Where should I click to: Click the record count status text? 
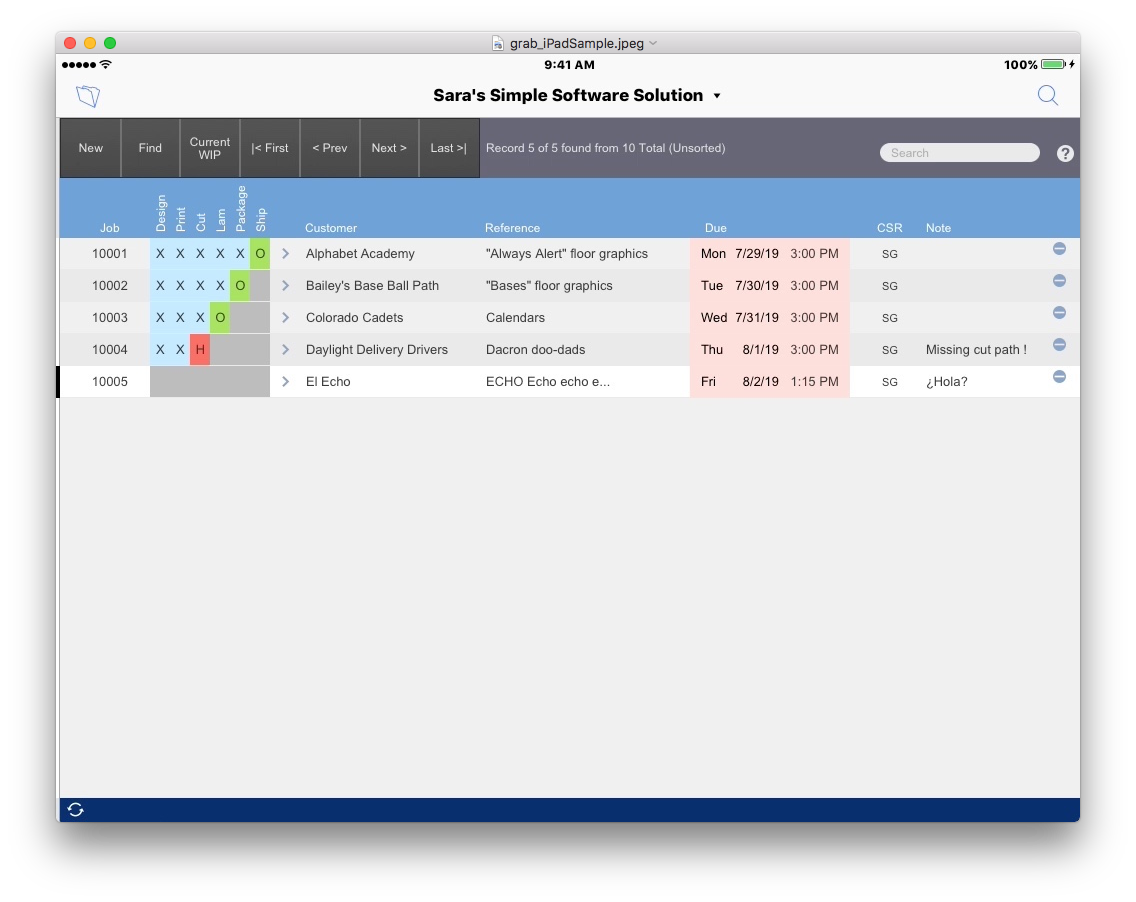605,148
